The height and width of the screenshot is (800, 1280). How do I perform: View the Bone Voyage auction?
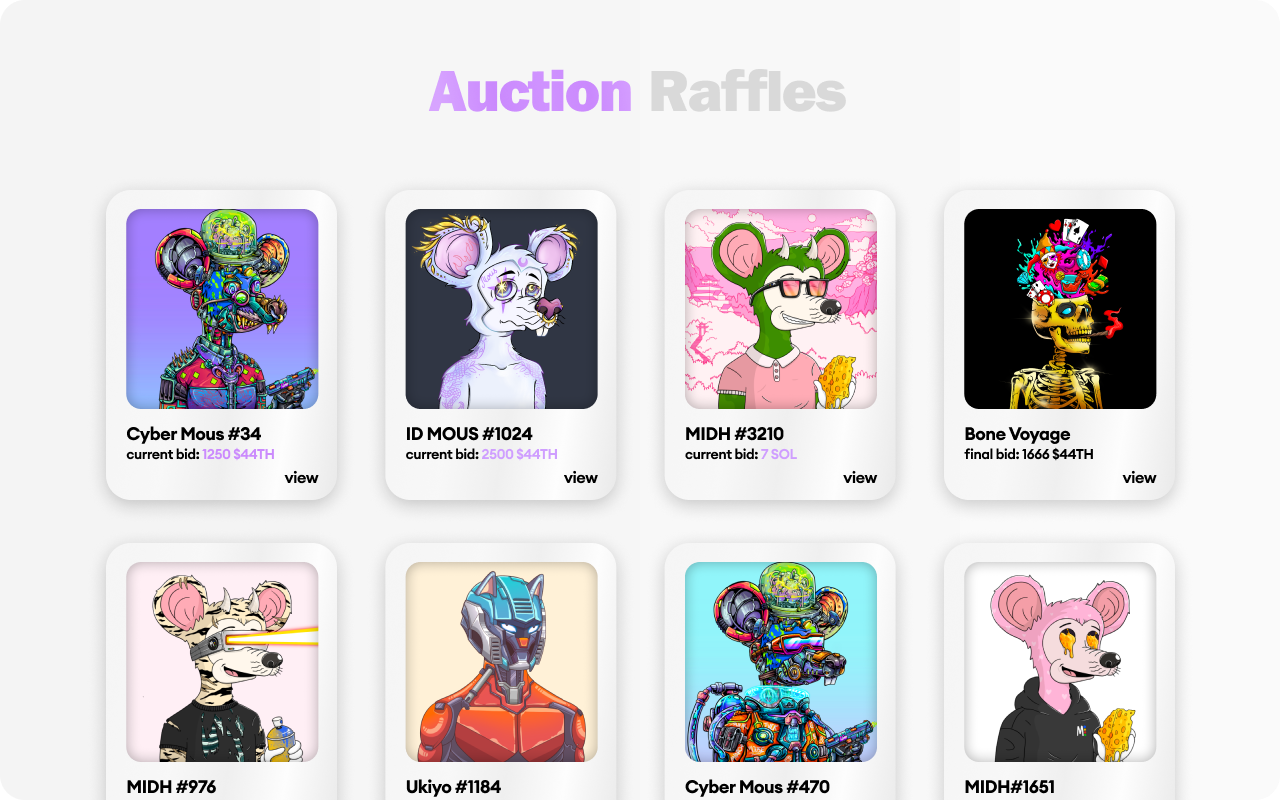pyautogui.click(x=1139, y=478)
